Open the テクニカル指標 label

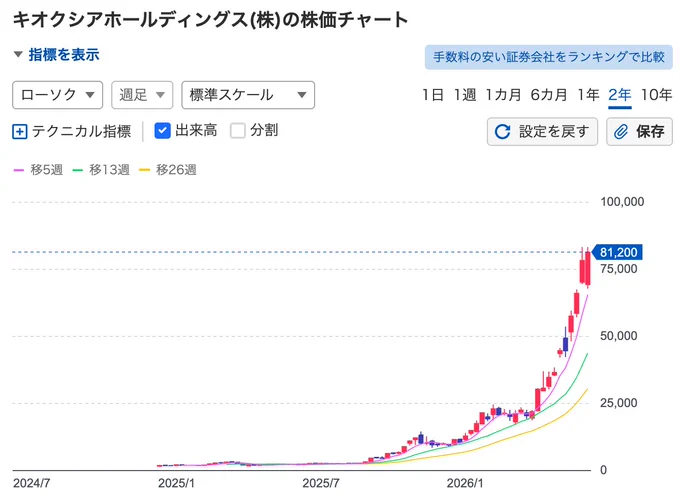(81, 131)
